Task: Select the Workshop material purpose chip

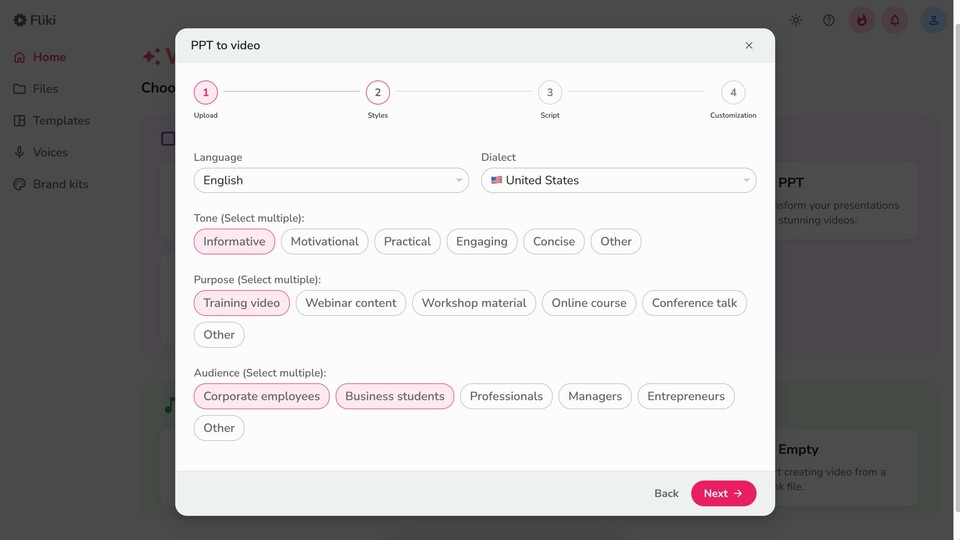Action: point(474,303)
